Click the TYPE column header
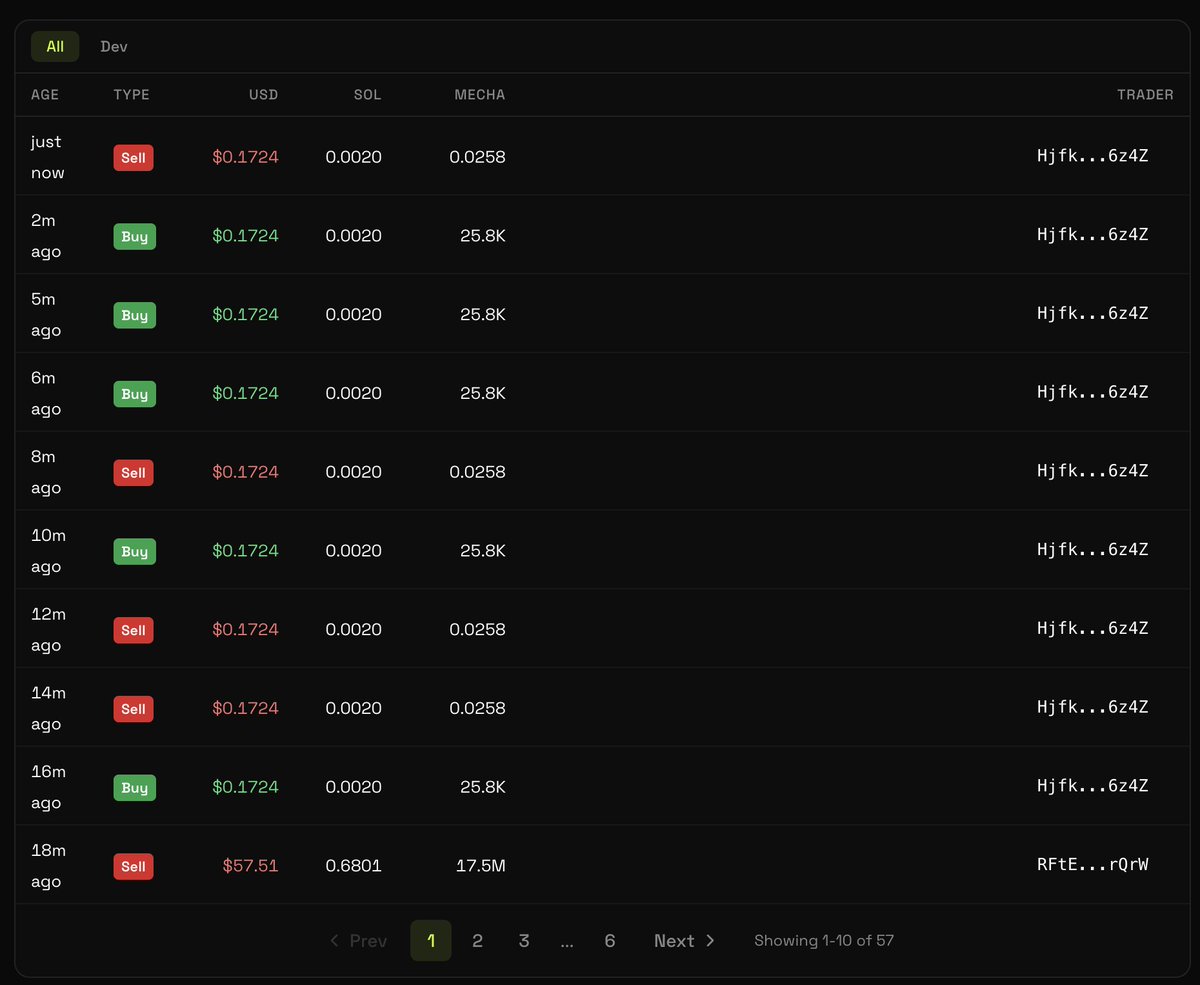1200x985 pixels. coord(132,95)
